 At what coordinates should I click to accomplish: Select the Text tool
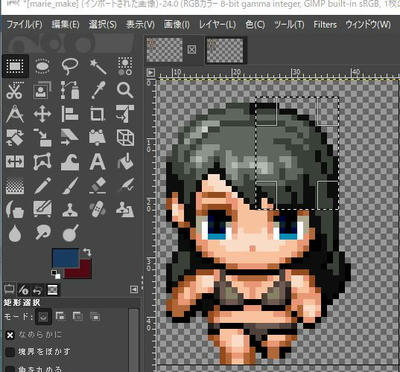[x=98, y=162]
